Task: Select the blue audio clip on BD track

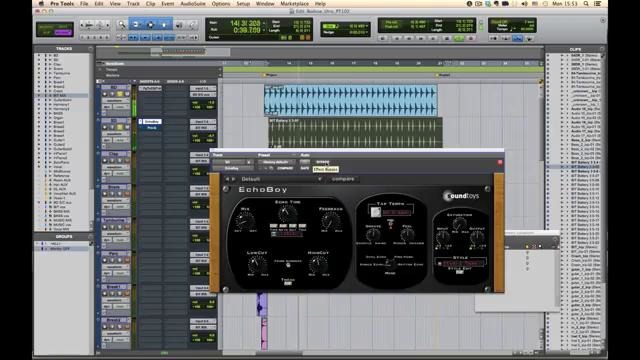Action: click(x=351, y=100)
